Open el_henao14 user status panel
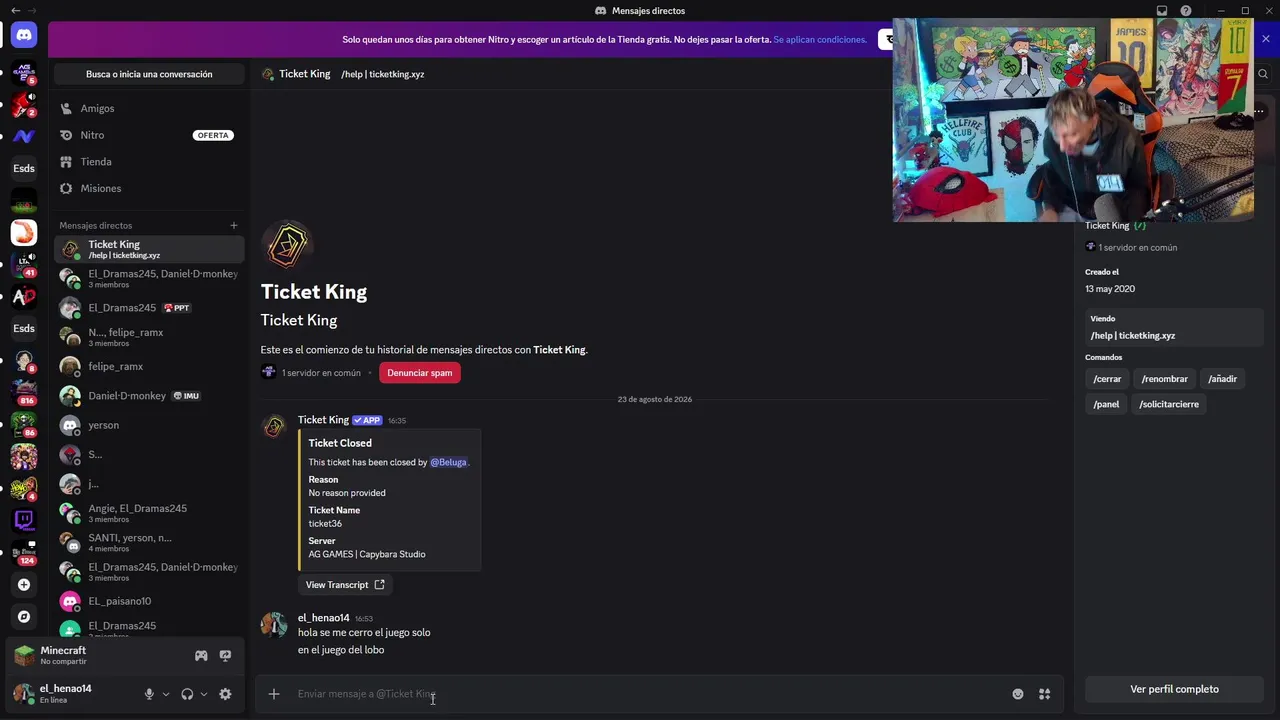This screenshot has width=1280, height=720. pos(73,693)
